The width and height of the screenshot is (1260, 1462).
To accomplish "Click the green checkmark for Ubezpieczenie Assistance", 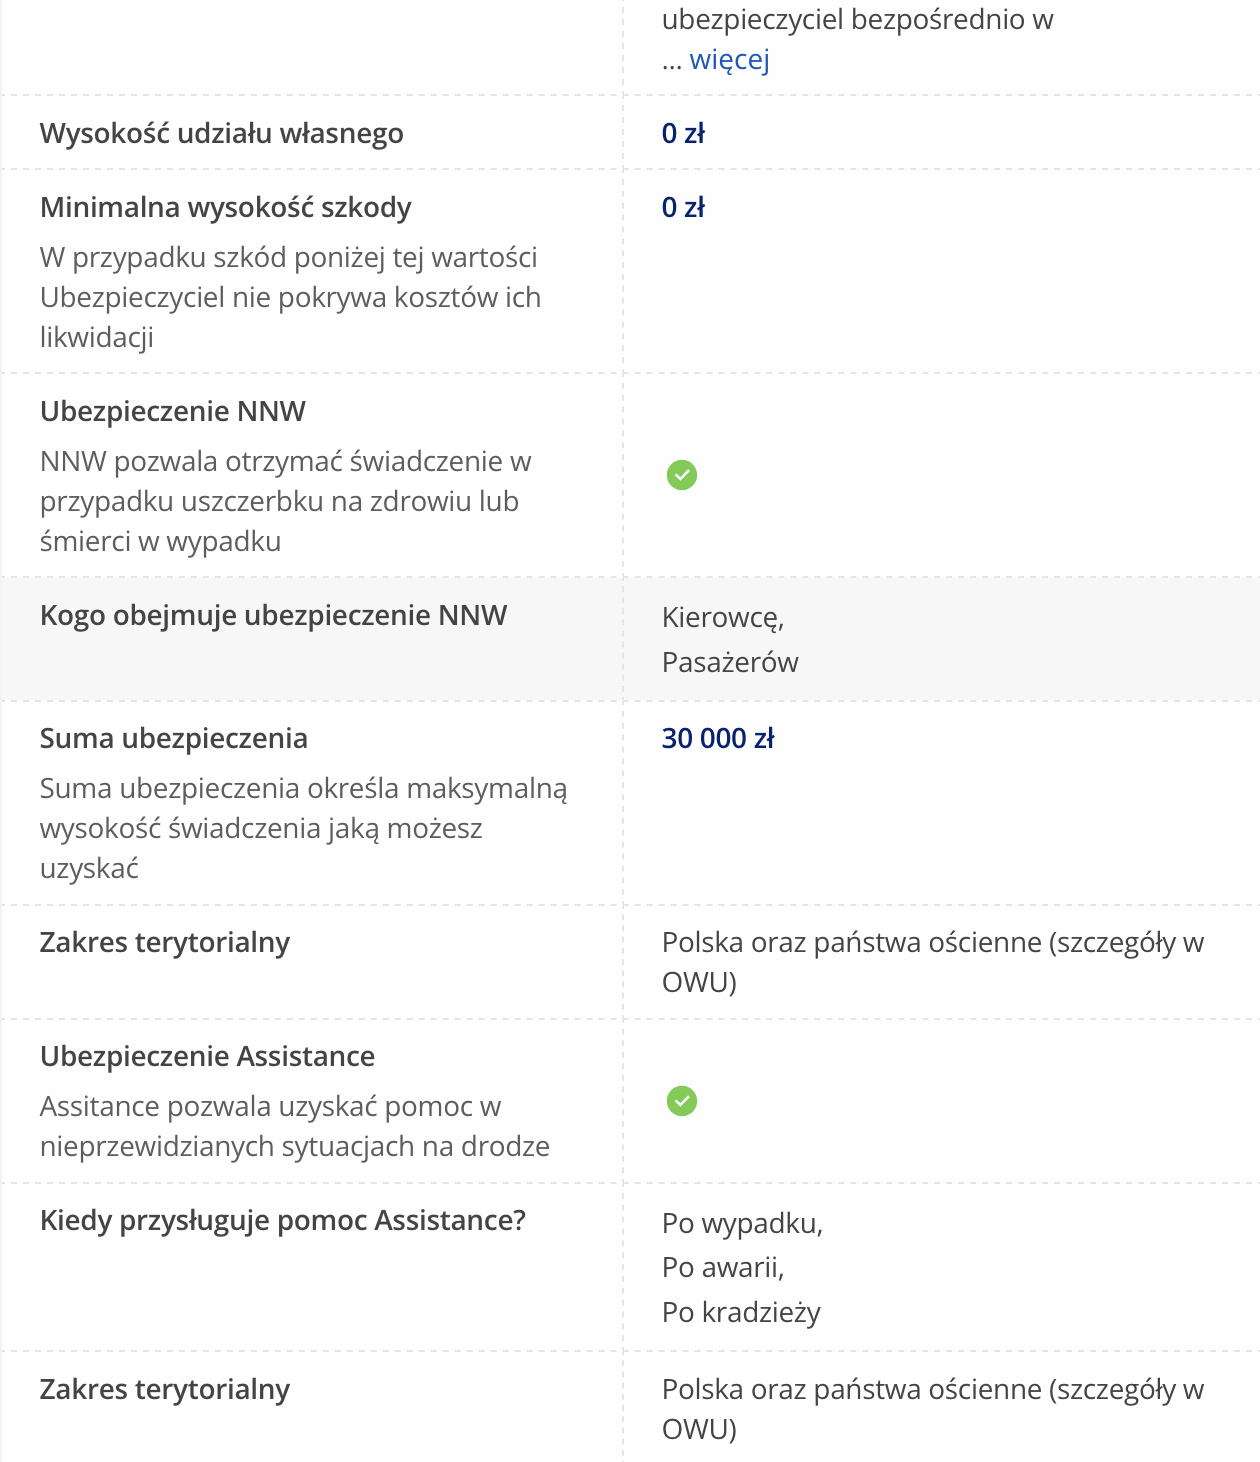I will (682, 1101).
